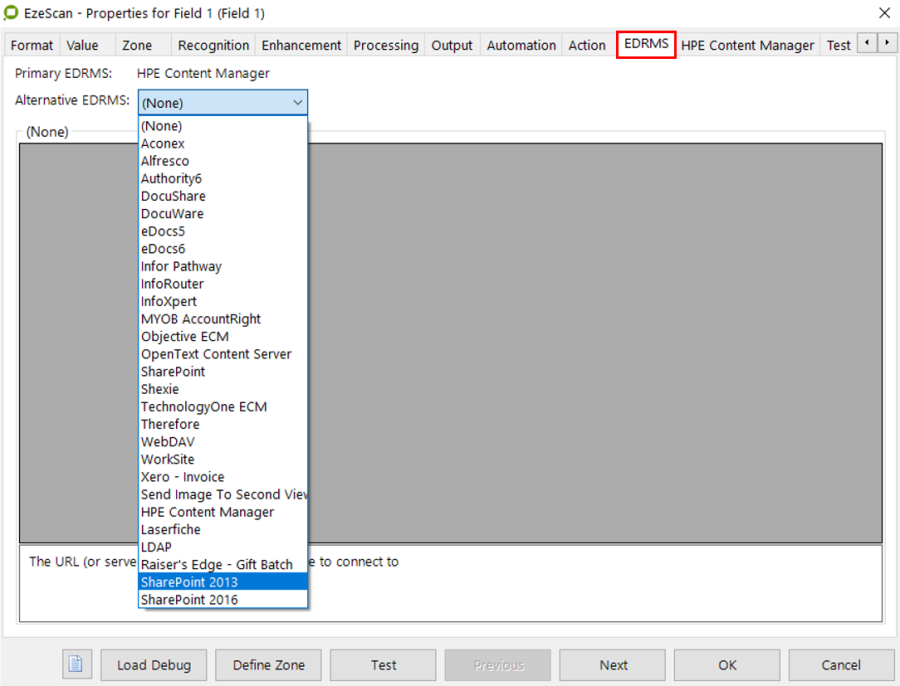This screenshot has height=686, width=900.
Task: Click the document icon button beside Load Debug
Action: pos(77,665)
